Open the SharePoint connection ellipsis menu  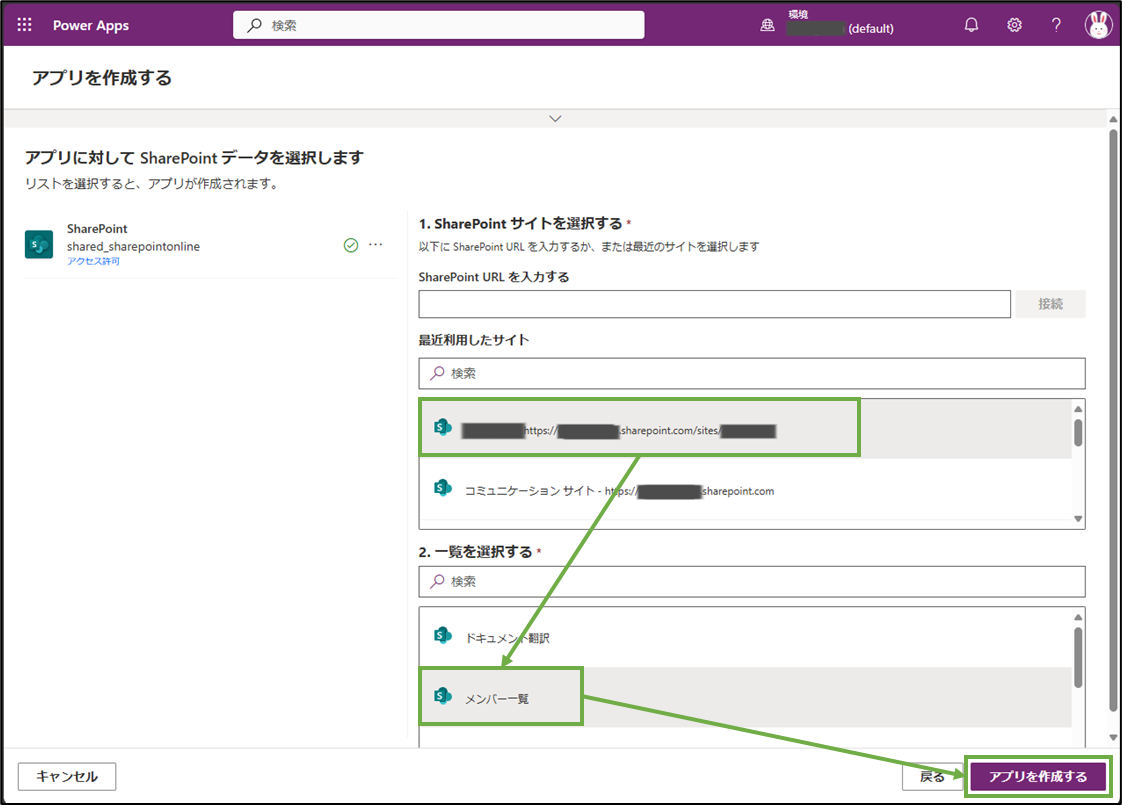376,245
